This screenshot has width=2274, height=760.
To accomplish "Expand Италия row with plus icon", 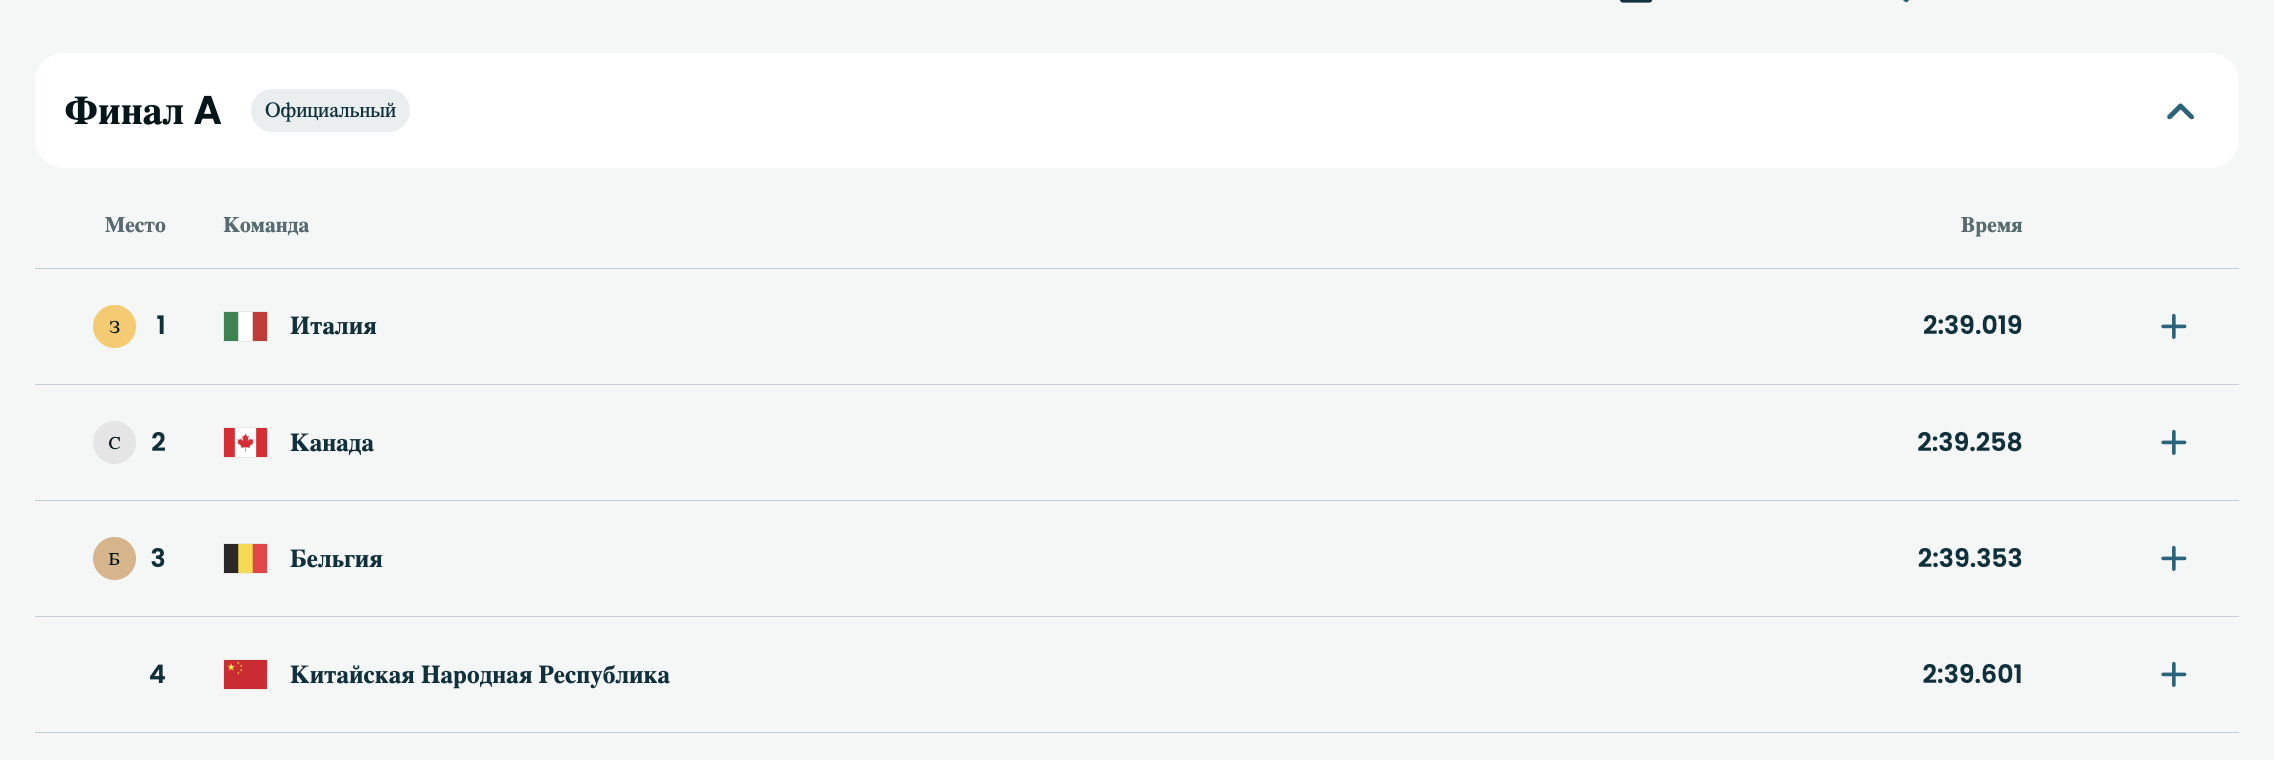I will [x=2173, y=327].
